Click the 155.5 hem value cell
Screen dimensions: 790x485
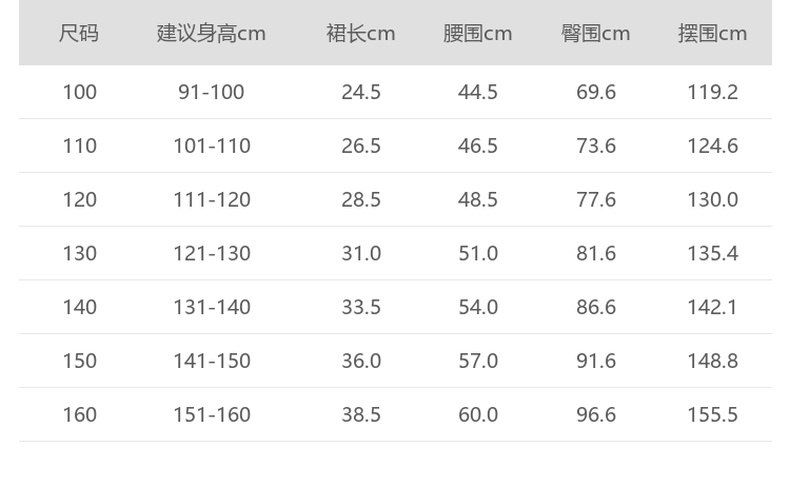point(712,414)
